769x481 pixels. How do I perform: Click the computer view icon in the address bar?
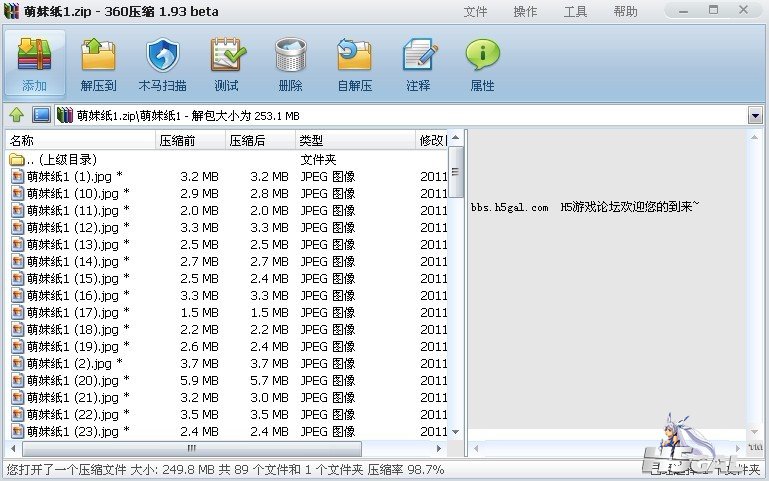click(x=41, y=115)
